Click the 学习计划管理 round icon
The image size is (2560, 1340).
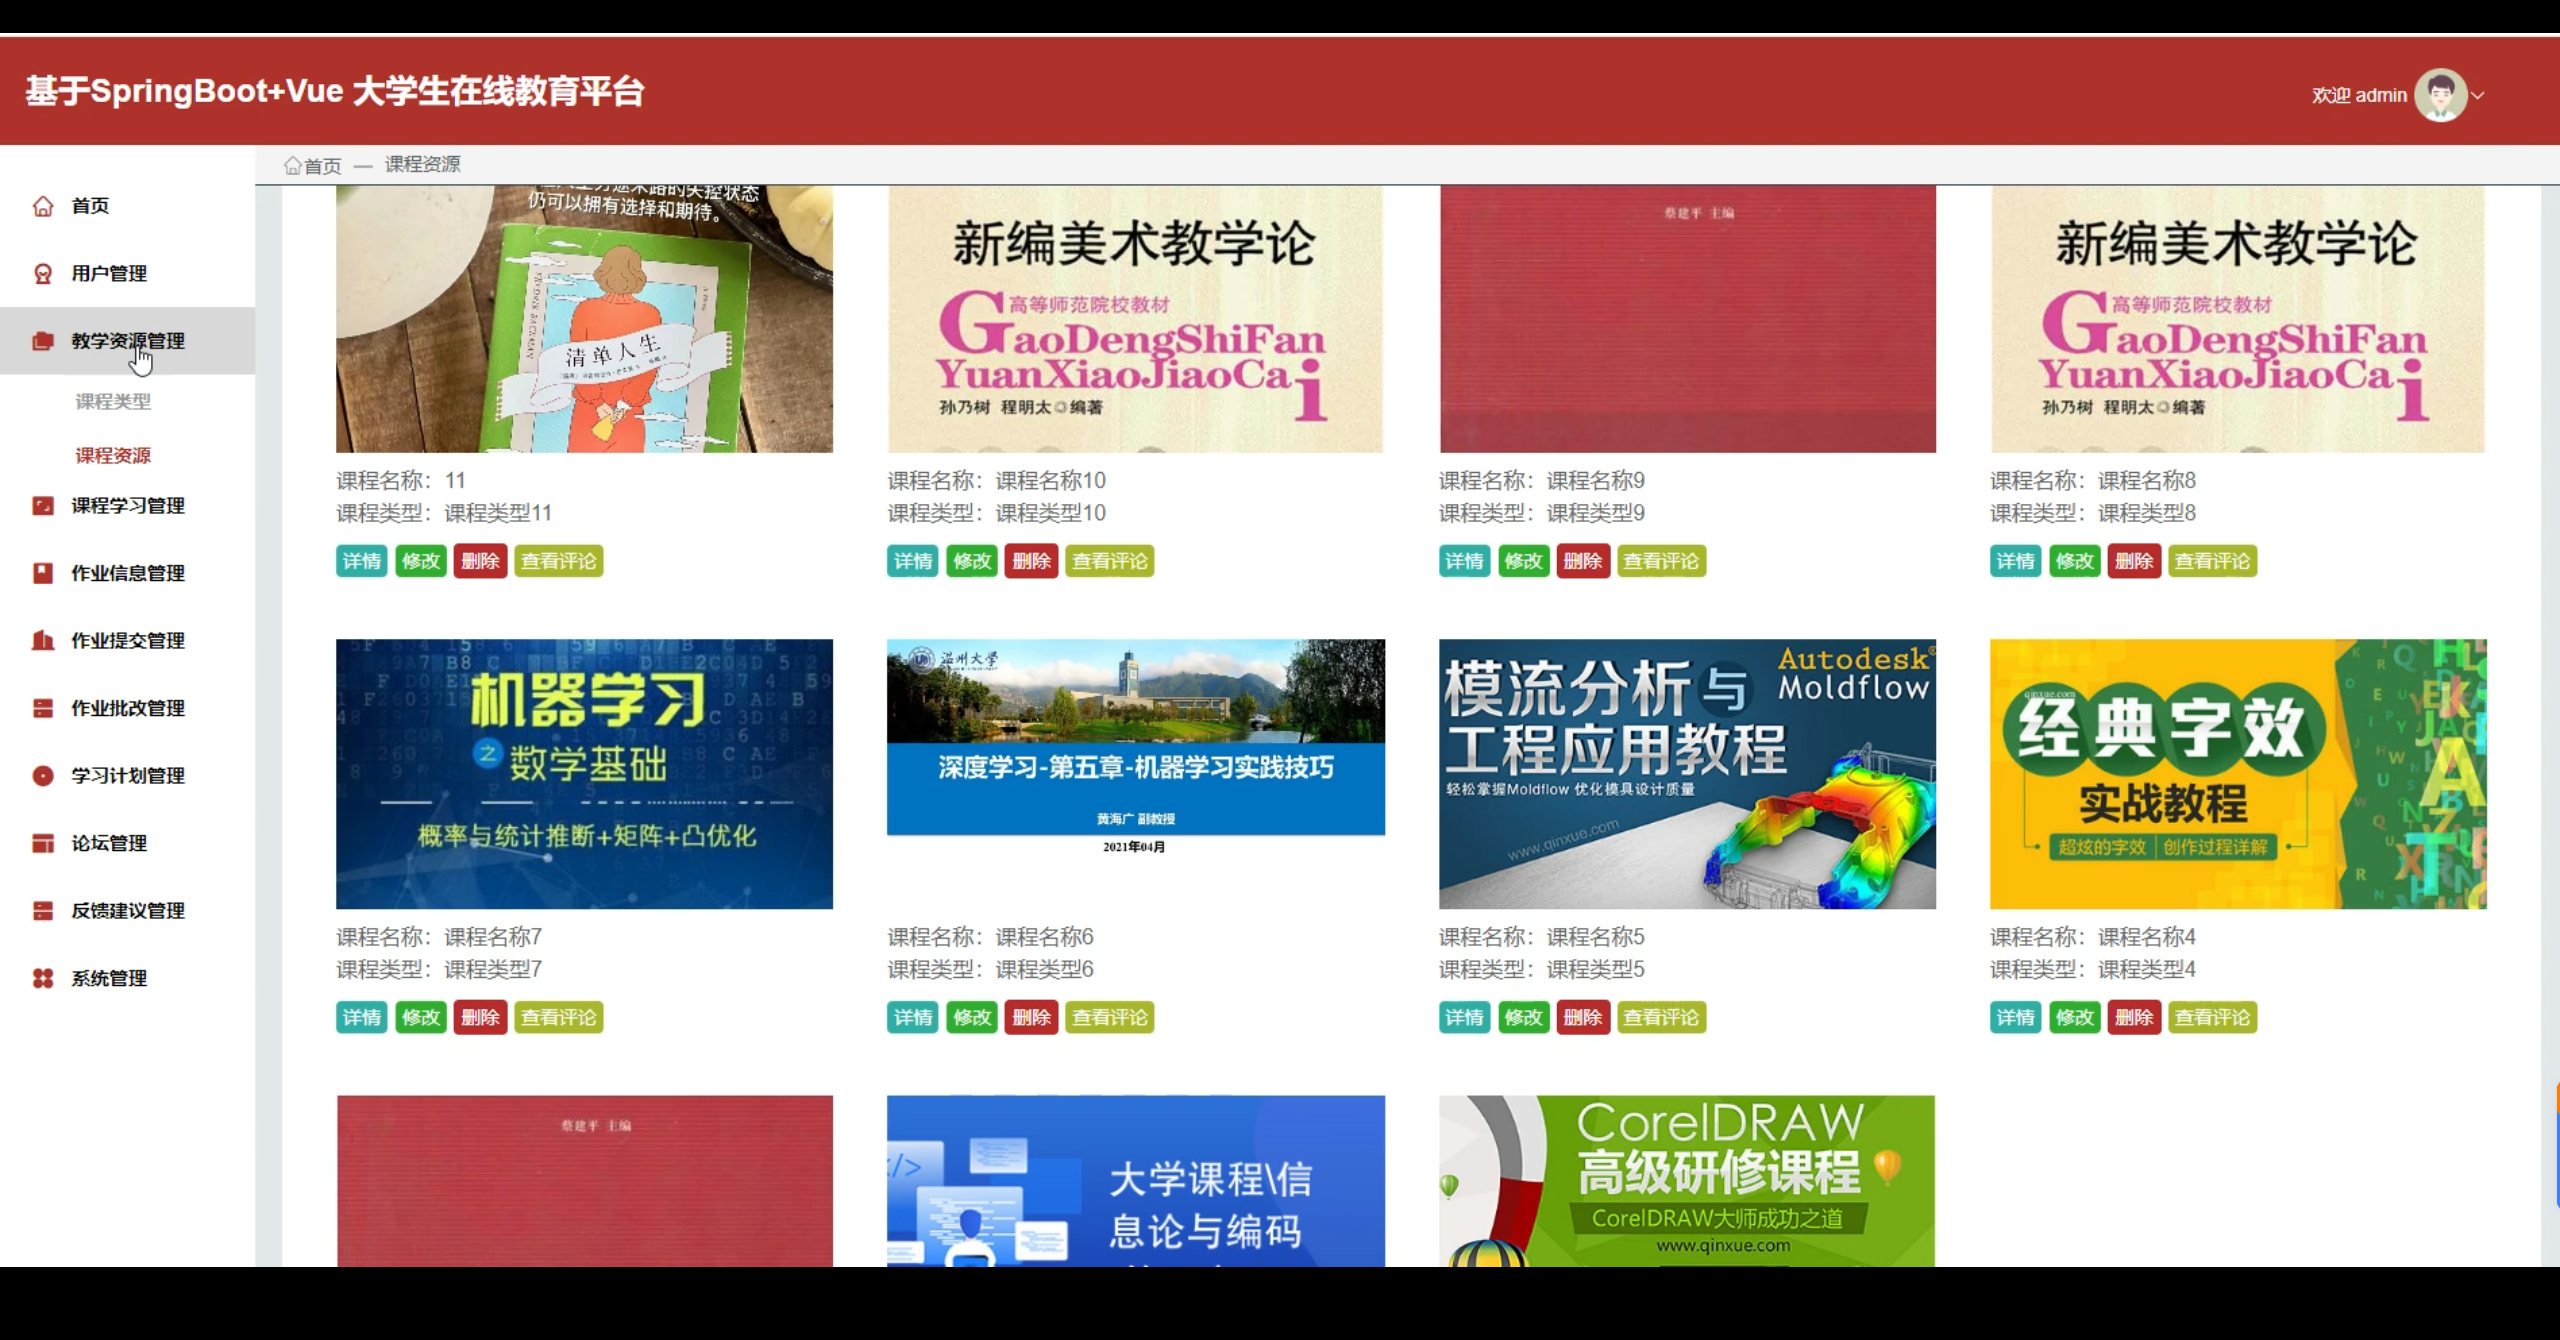[x=43, y=776]
